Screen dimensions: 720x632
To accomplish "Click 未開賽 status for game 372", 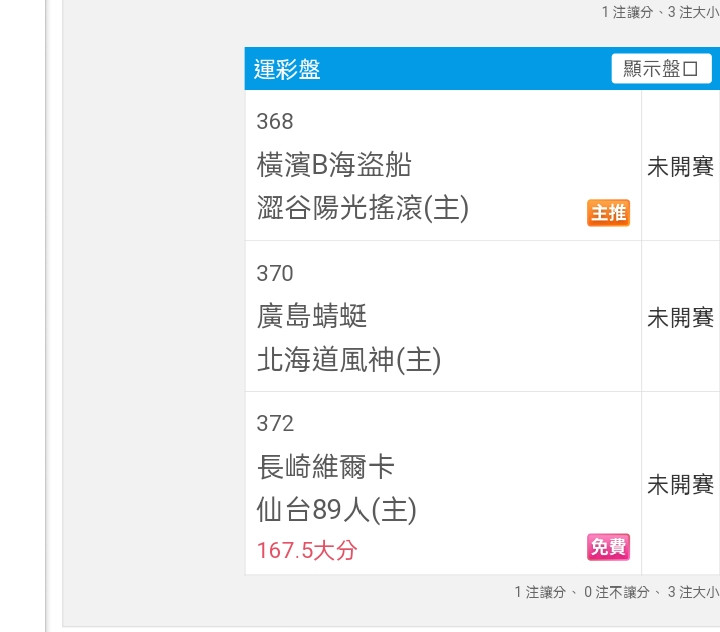I will pyautogui.click(x=680, y=485).
